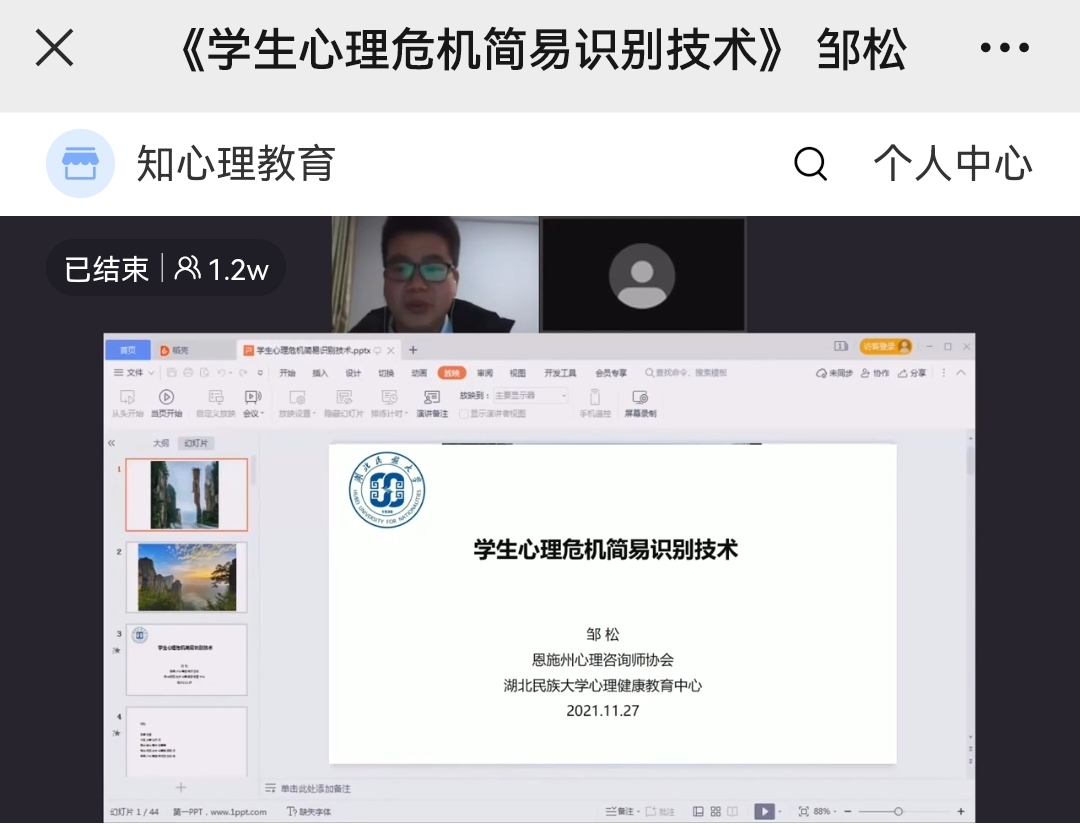Click the slideshow play button in status bar
This screenshot has width=1080, height=829.
pos(763,811)
